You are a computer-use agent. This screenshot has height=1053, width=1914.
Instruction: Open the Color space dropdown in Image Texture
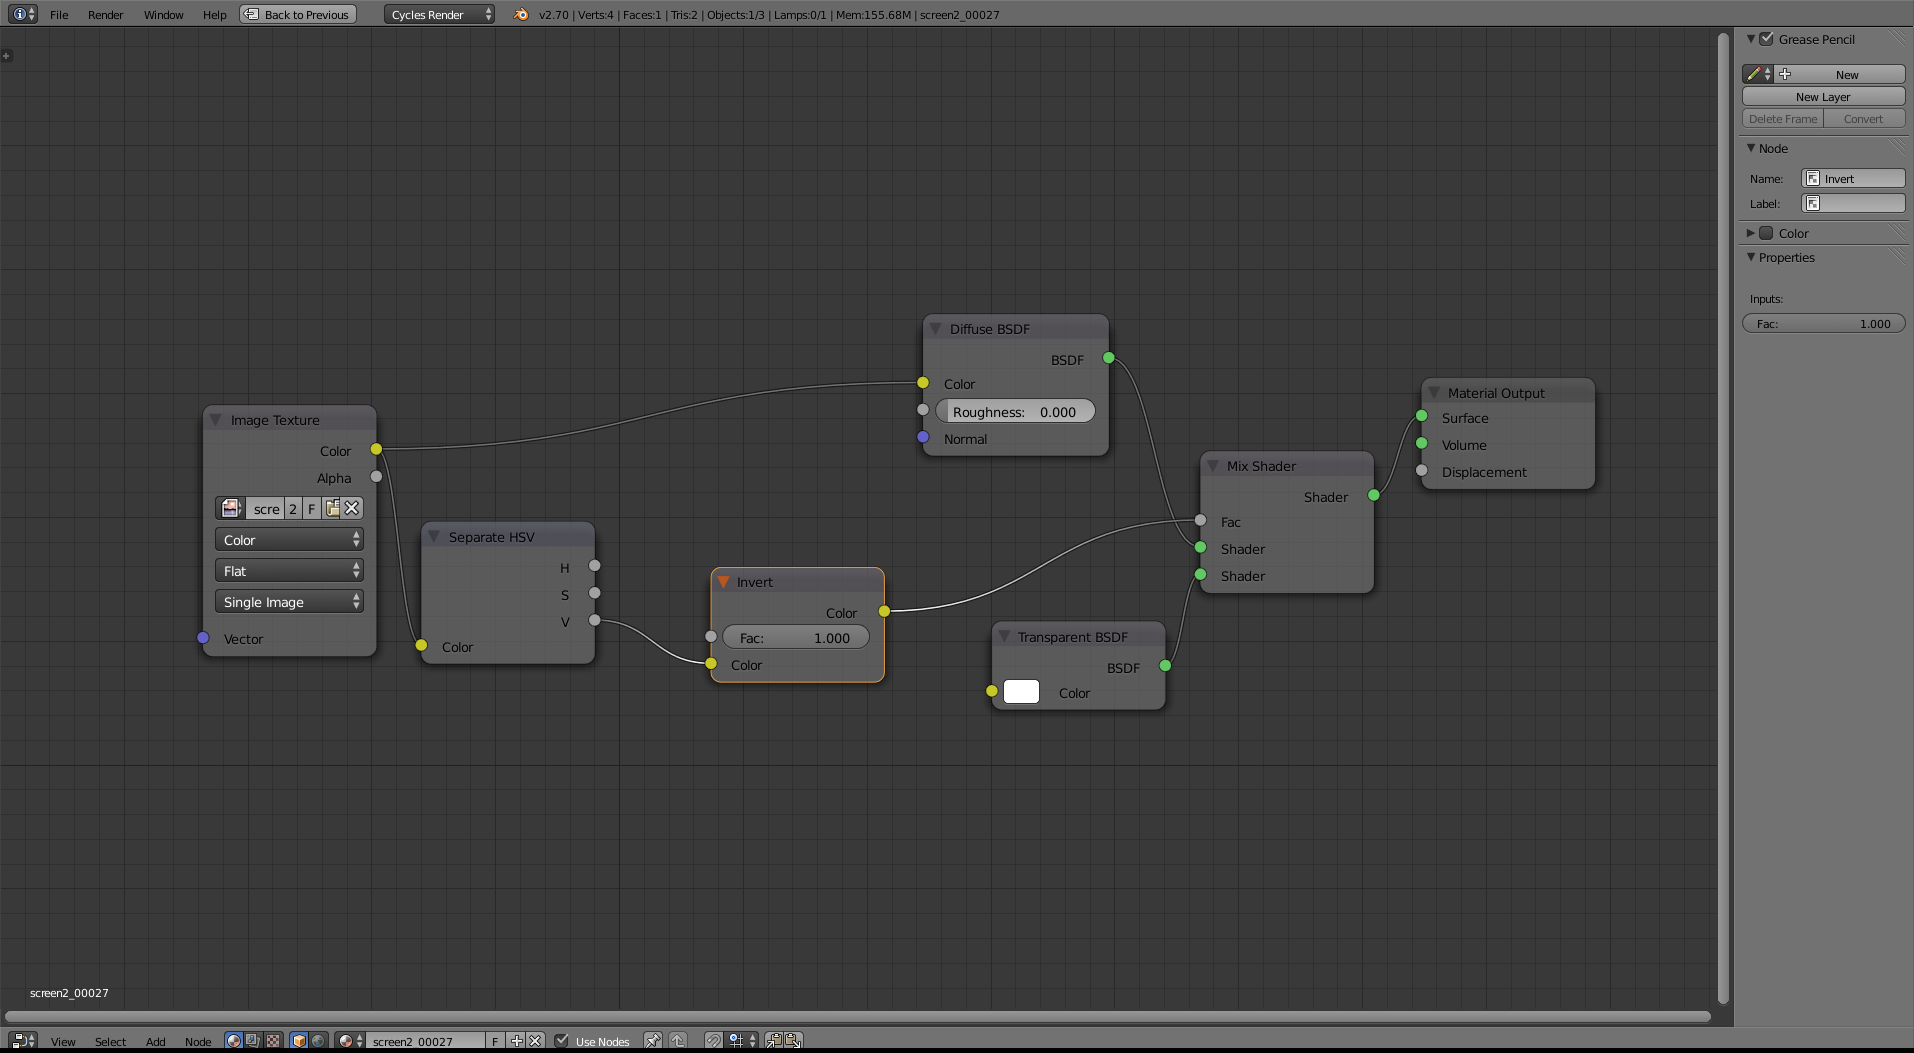click(x=289, y=540)
